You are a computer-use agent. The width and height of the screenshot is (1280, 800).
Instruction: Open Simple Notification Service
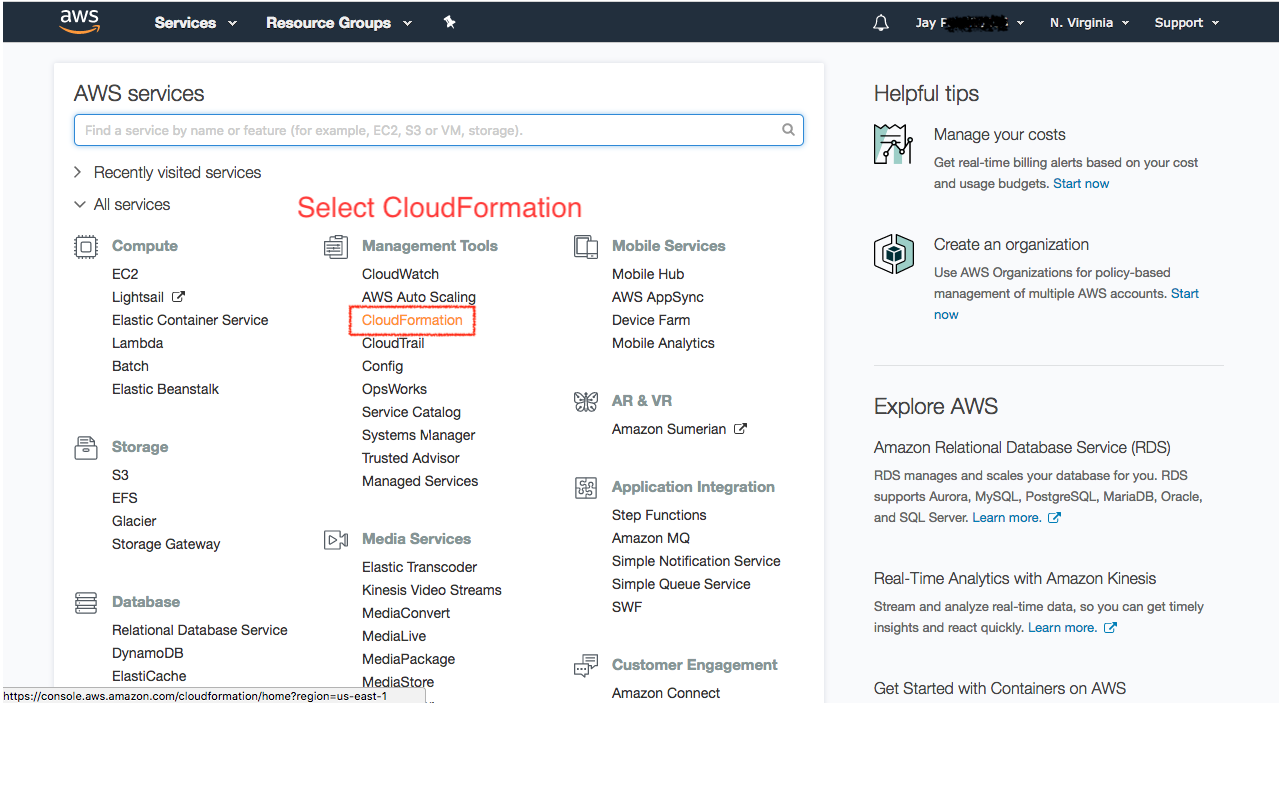(x=696, y=561)
